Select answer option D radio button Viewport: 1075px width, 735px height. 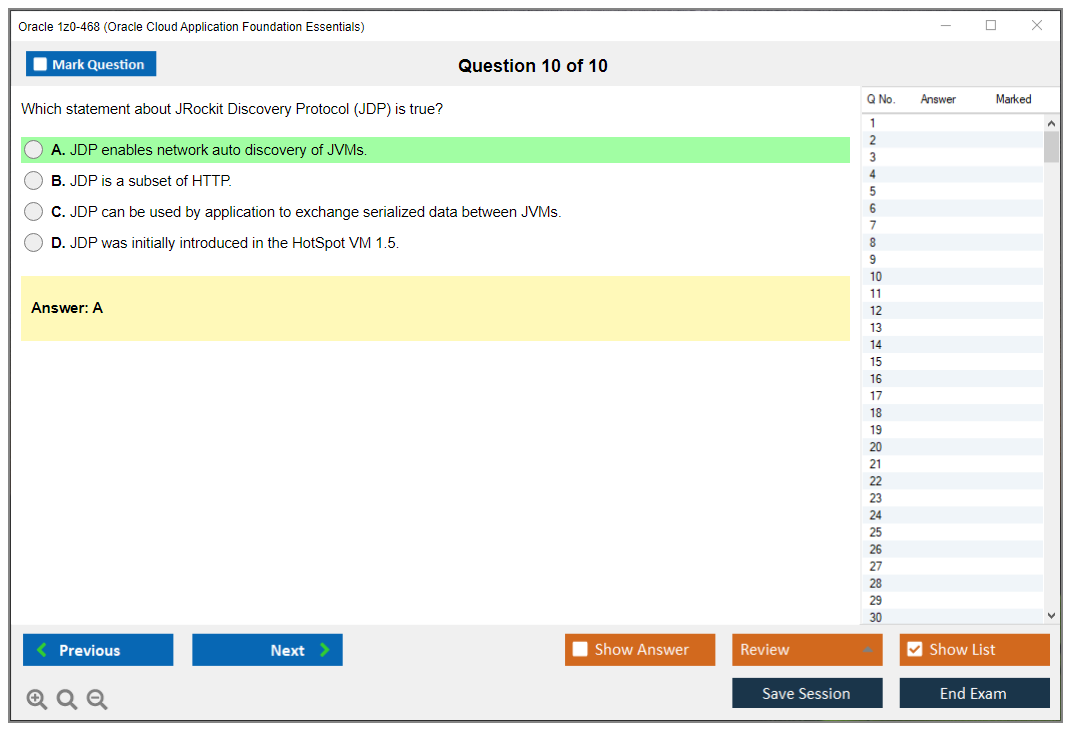[x=33, y=242]
